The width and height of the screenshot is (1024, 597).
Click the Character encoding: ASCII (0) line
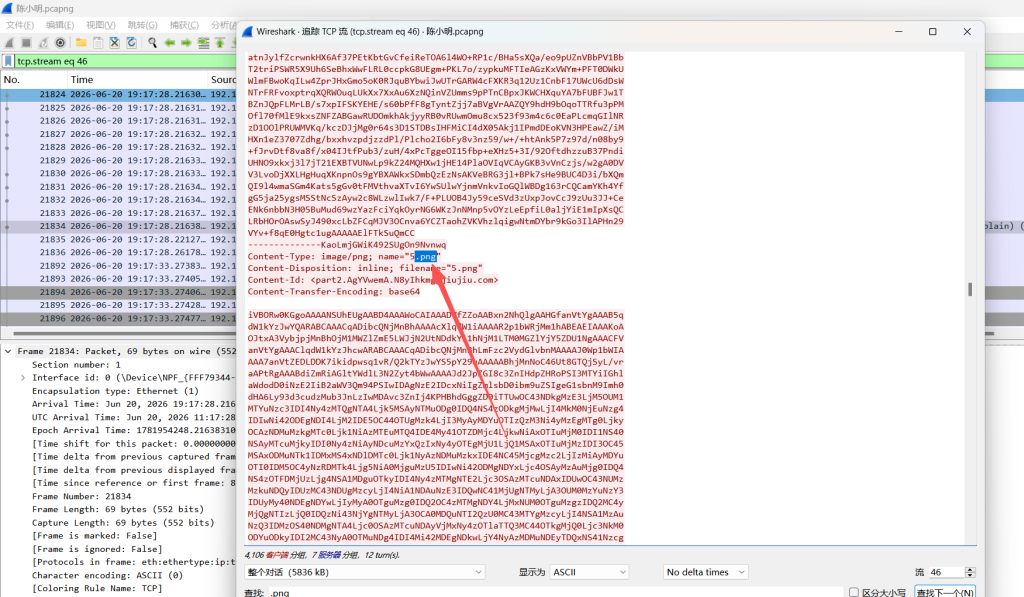107,575
